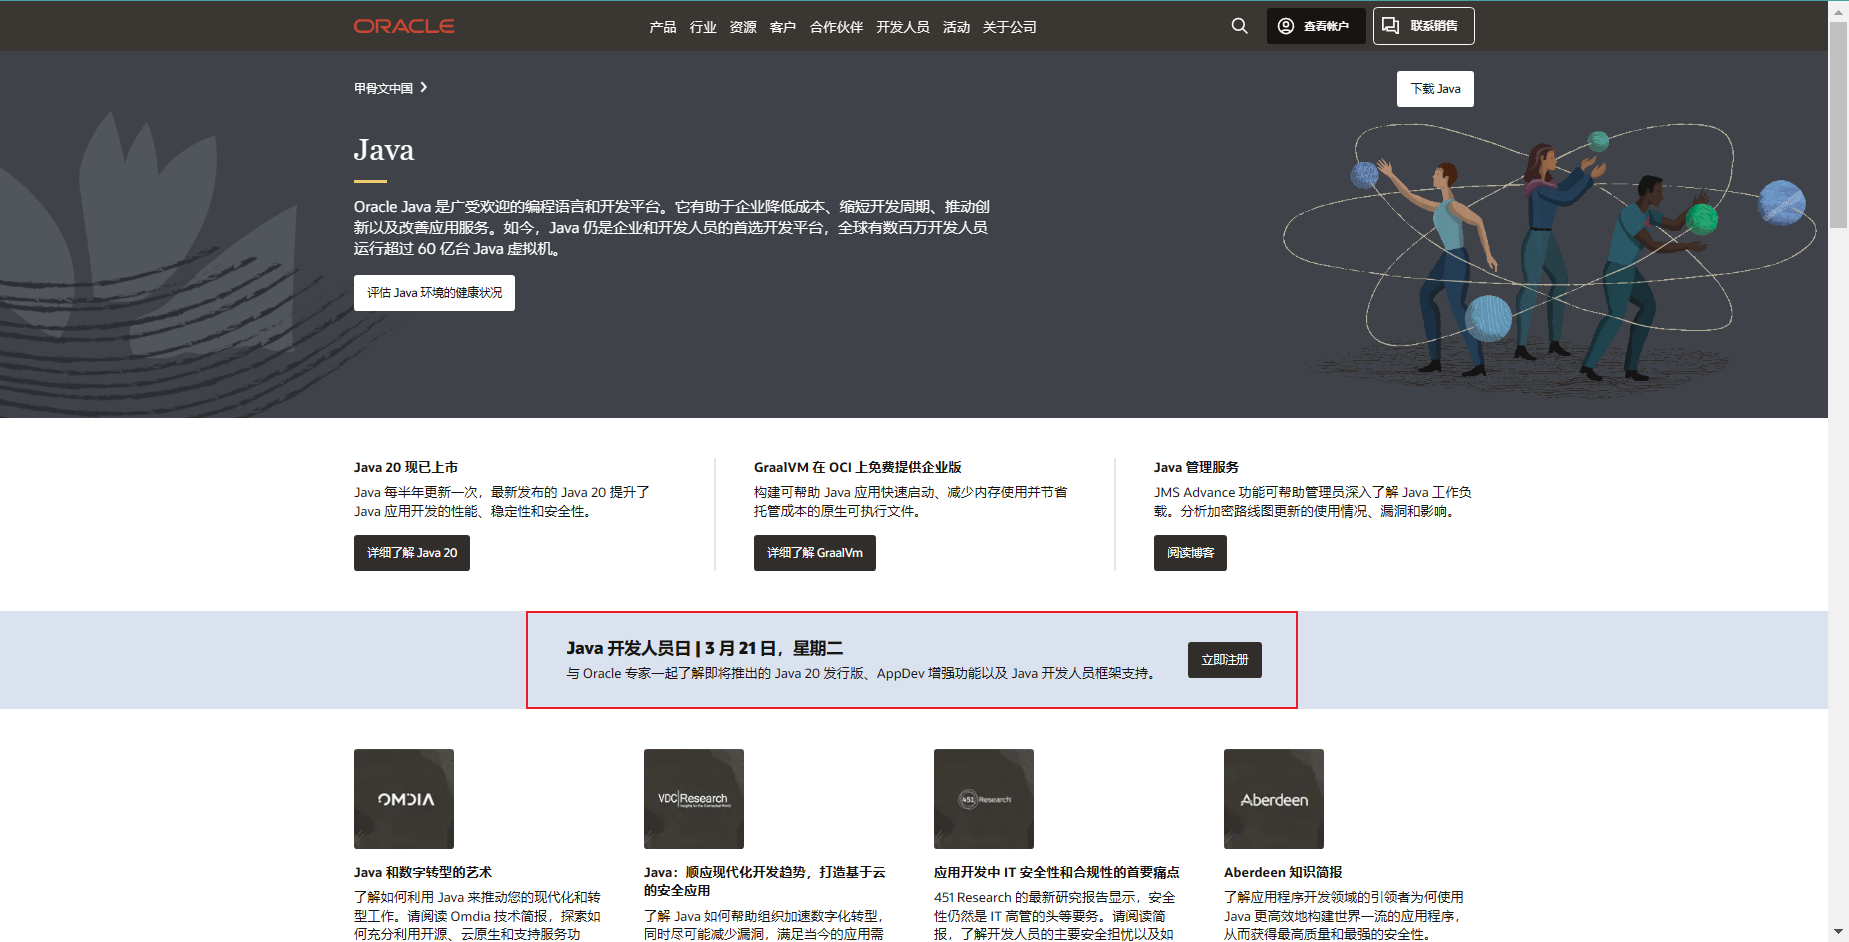Click 评估 Java 环境的健康状况 button
The image size is (1849, 942).
(x=434, y=293)
